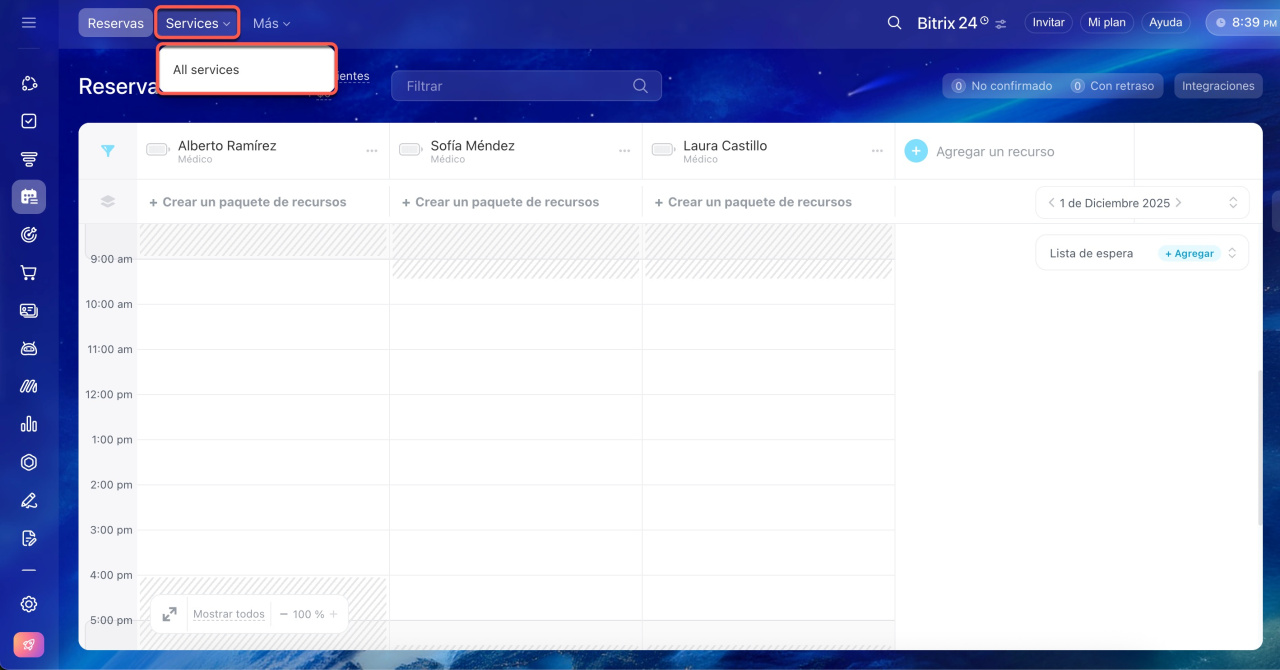Decrease zoom with the minus control
The image size is (1280, 670).
(x=284, y=614)
